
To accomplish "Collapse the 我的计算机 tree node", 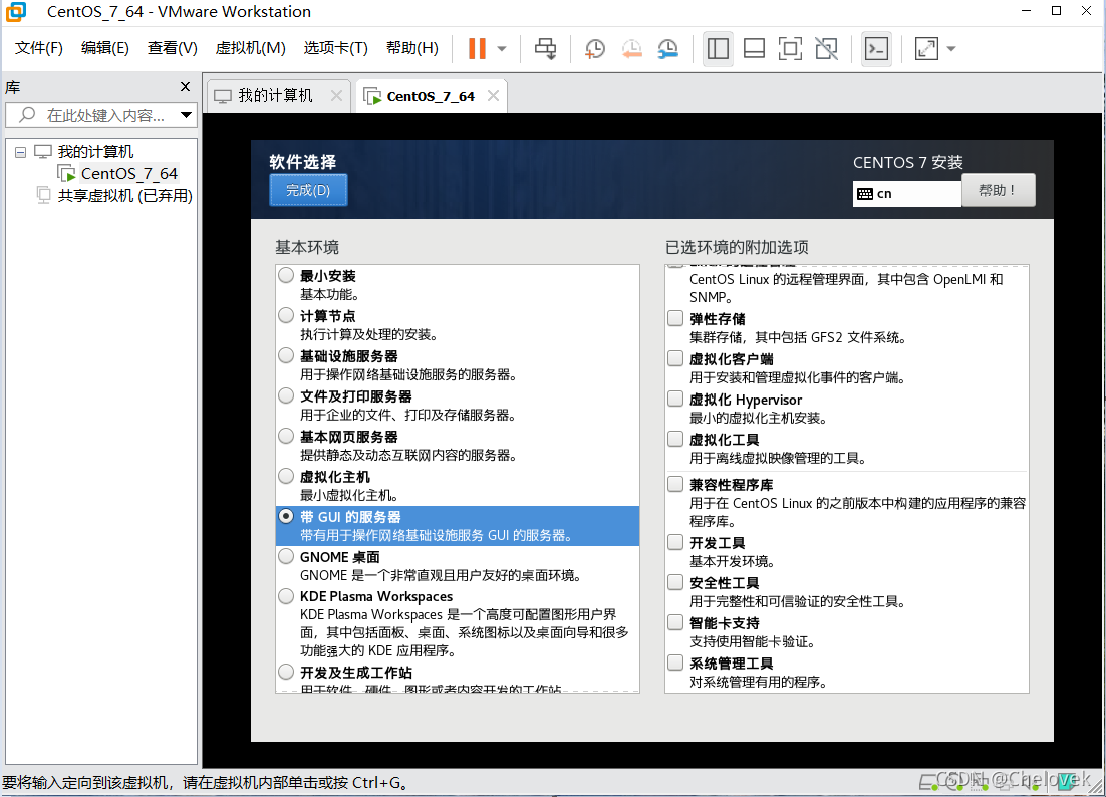I will pos(20,152).
